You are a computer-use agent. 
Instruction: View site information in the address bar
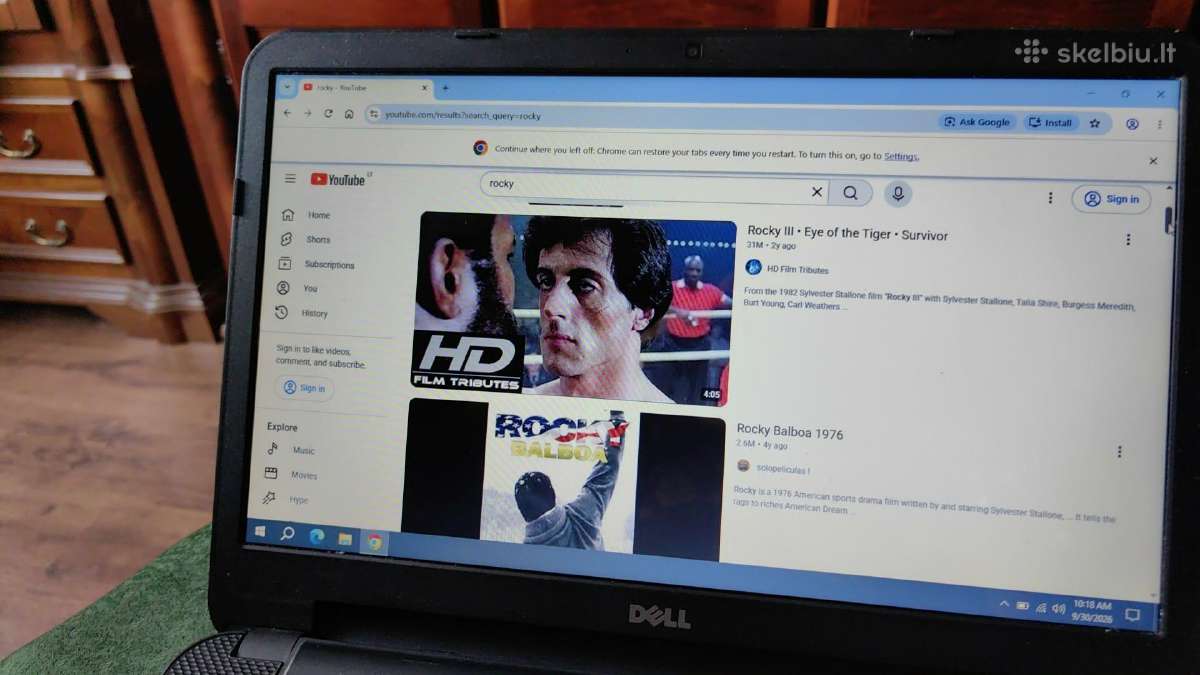pyautogui.click(x=374, y=115)
